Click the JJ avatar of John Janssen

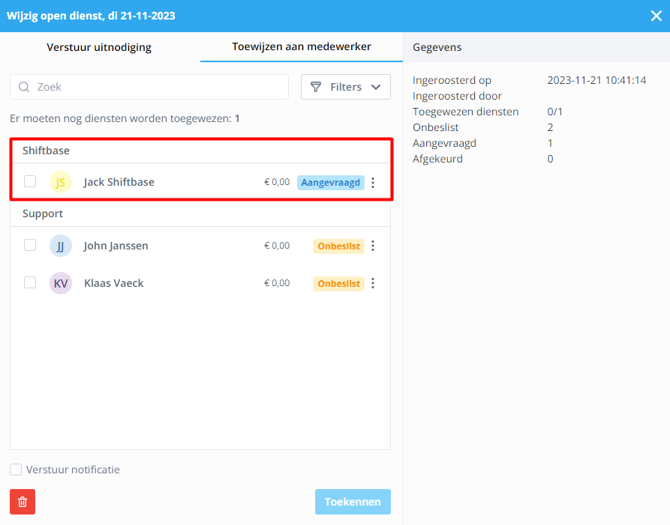click(x=61, y=246)
